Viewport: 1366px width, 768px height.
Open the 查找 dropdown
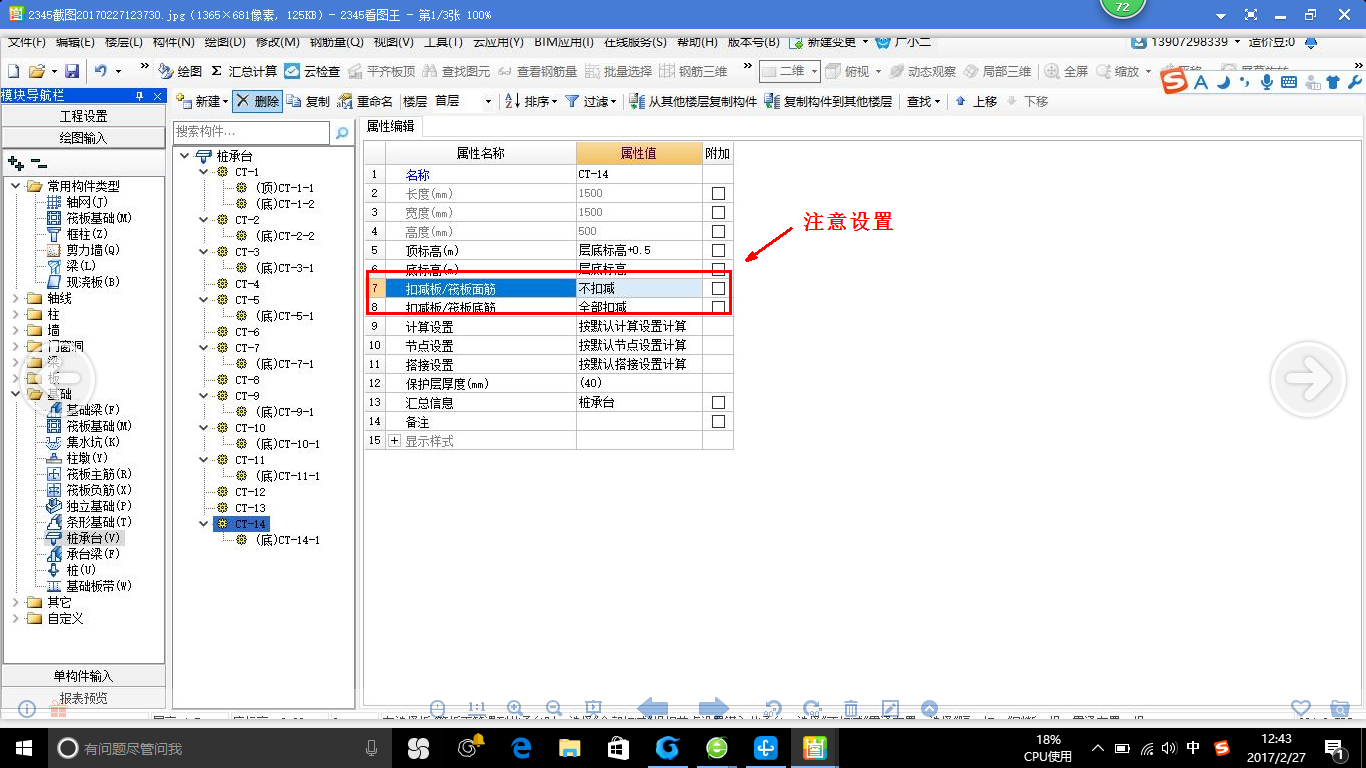tap(924, 101)
